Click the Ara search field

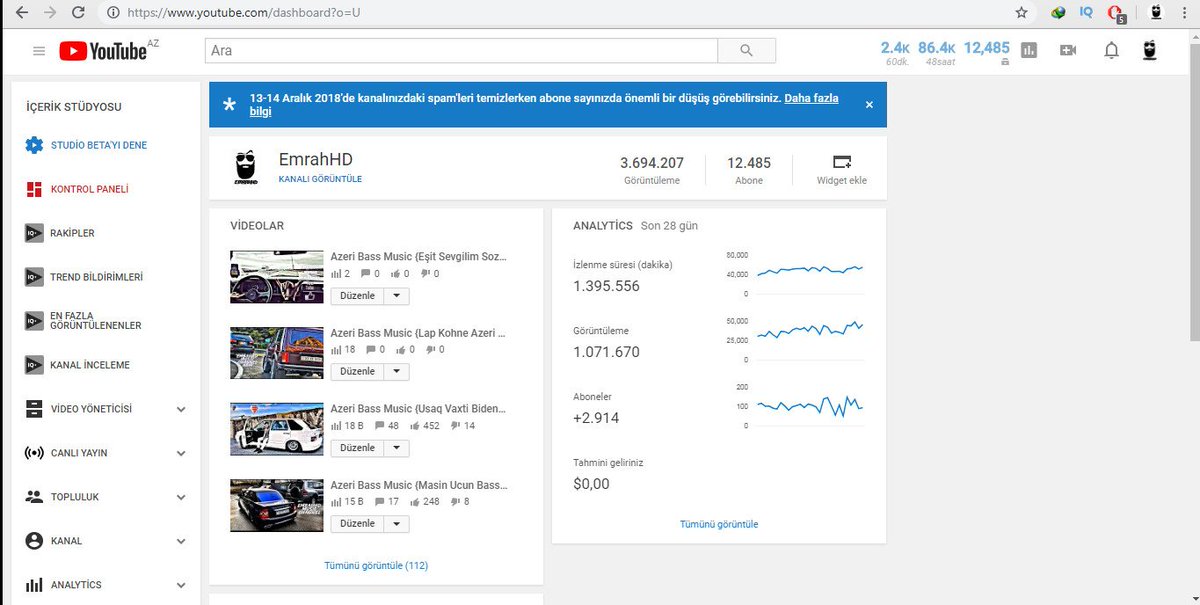pyautogui.click(x=461, y=51)
